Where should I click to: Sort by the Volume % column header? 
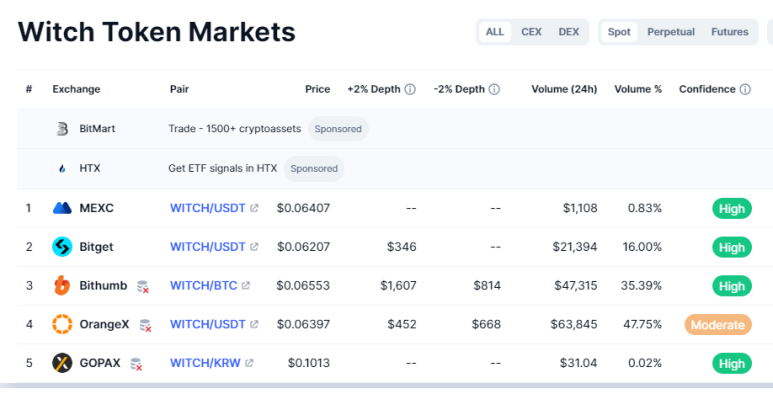tap(638, 89)
